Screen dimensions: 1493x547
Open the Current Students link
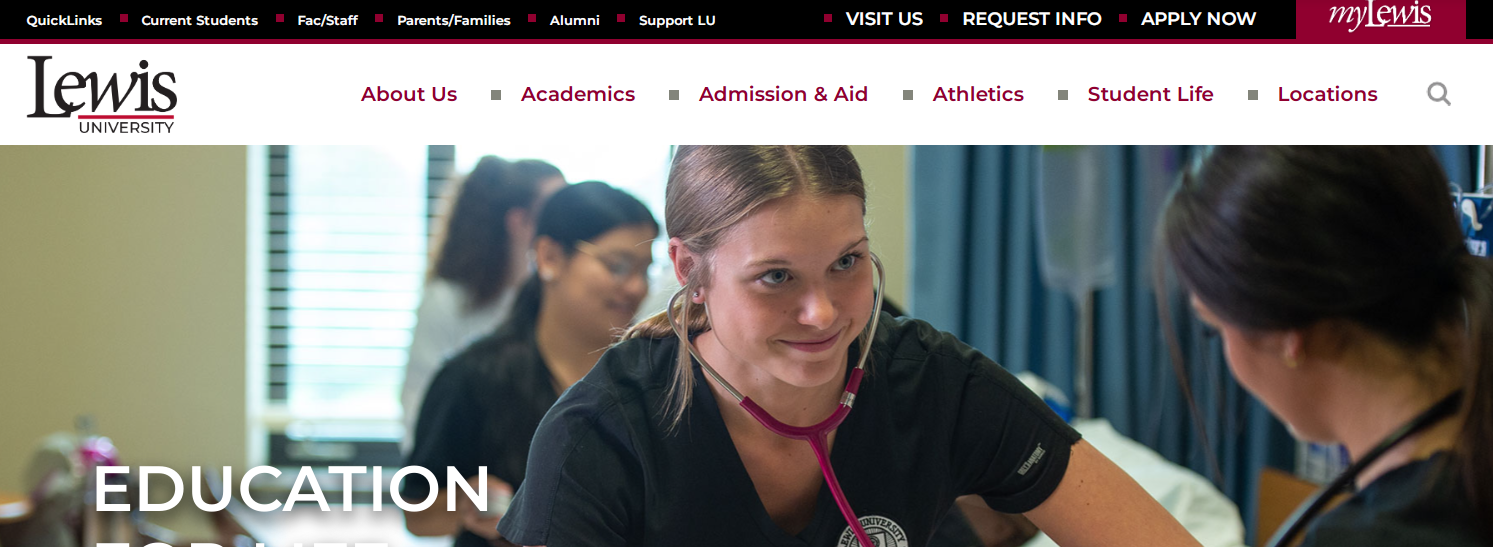(x=200, y=20)
